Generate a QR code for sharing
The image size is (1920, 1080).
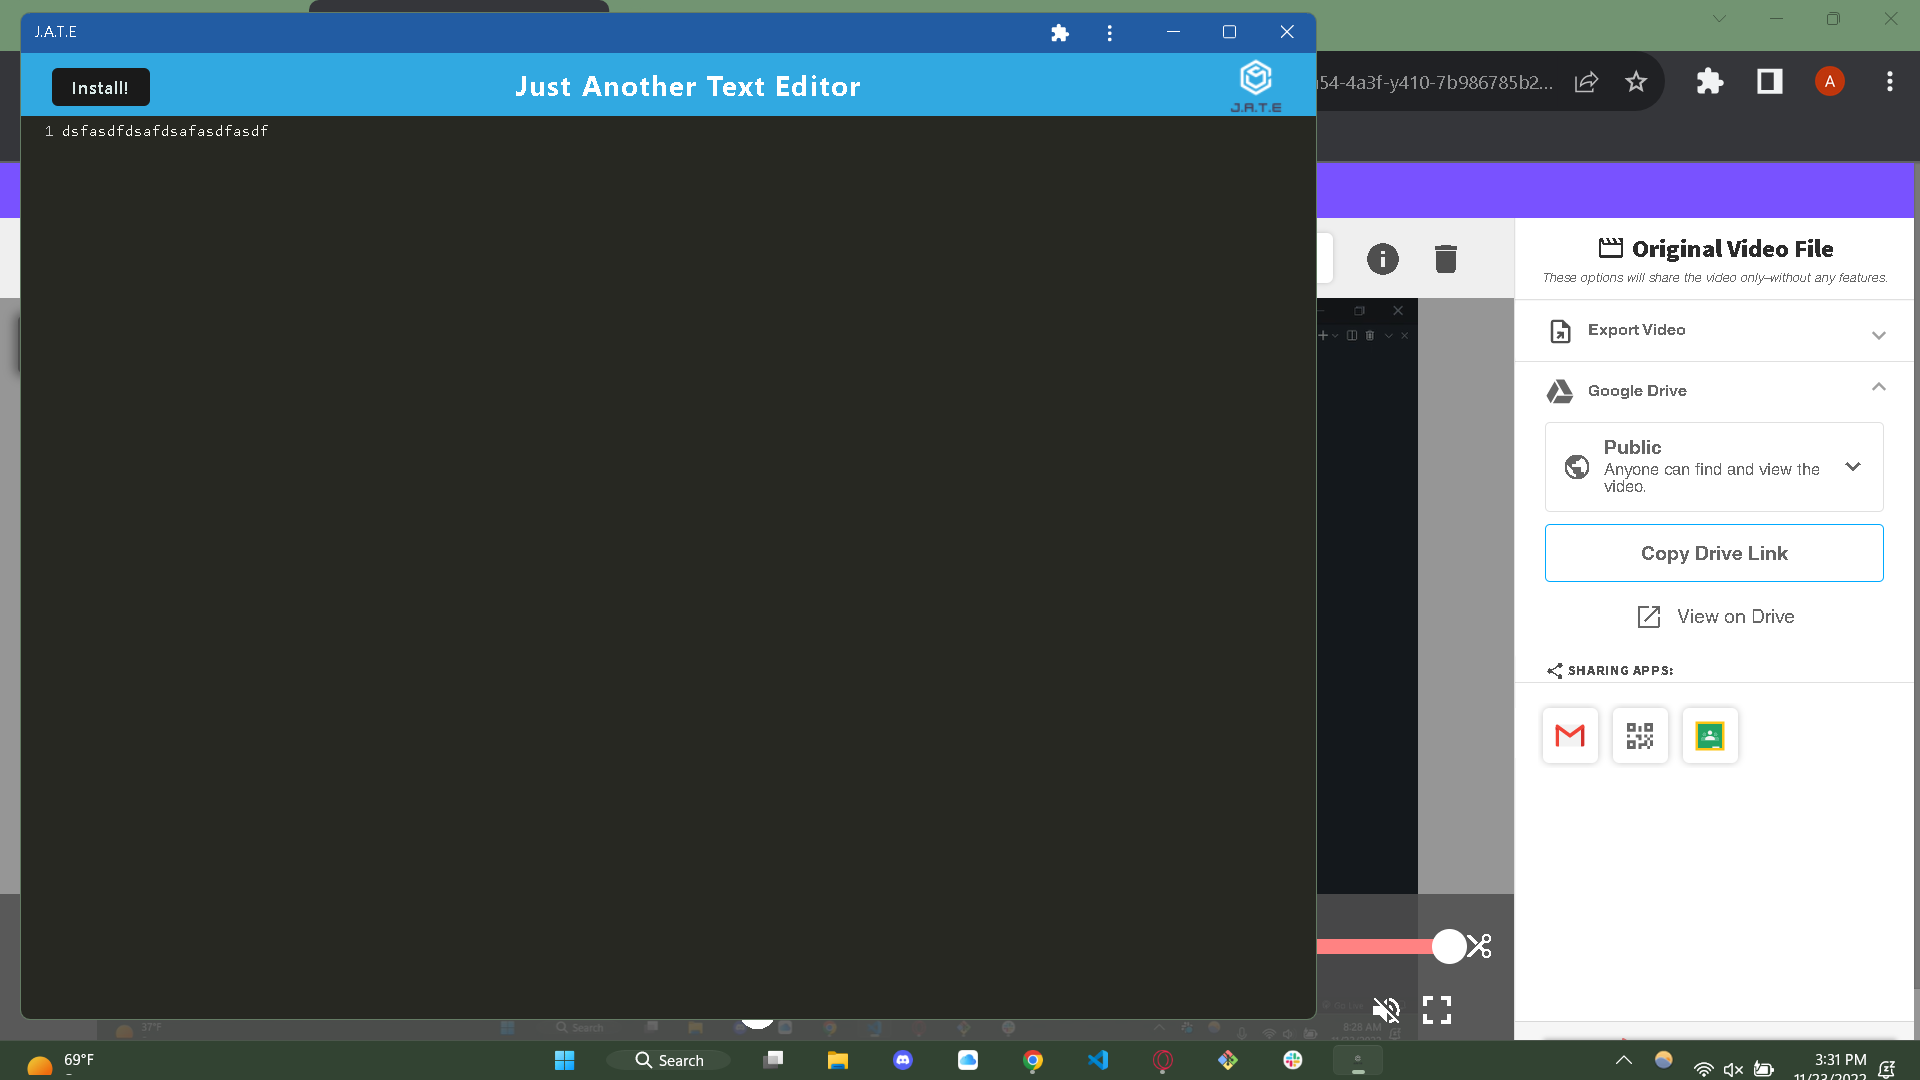(1640, 736)
